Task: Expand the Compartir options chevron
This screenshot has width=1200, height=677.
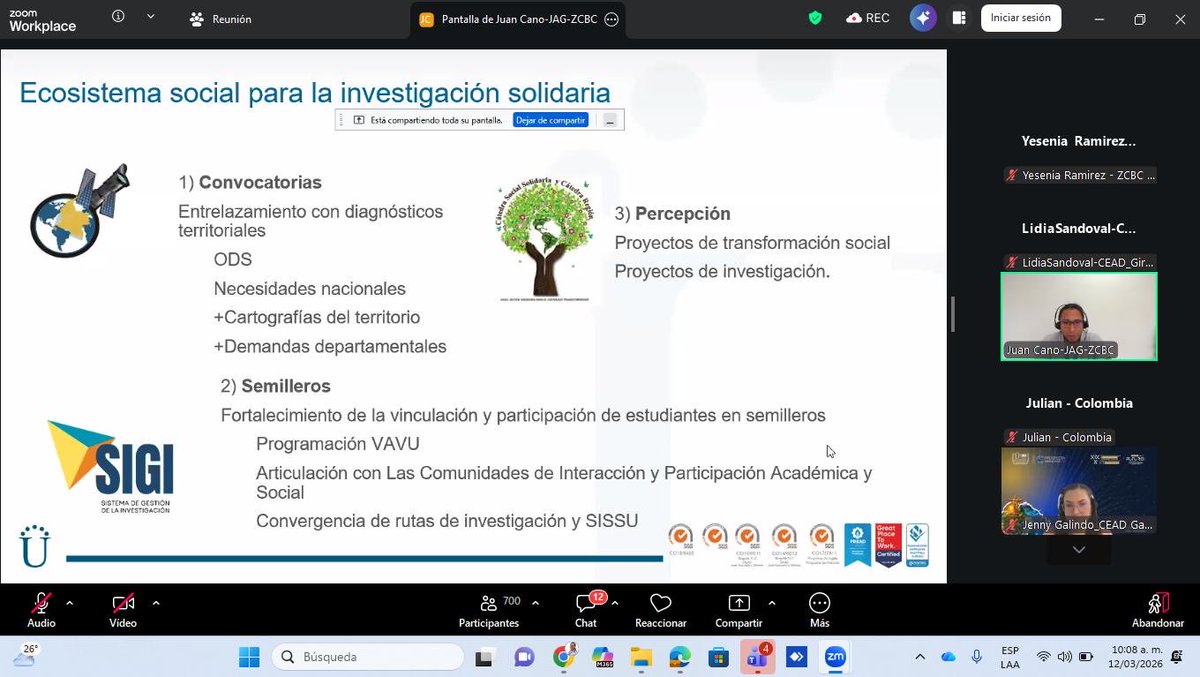Action: 771,602
